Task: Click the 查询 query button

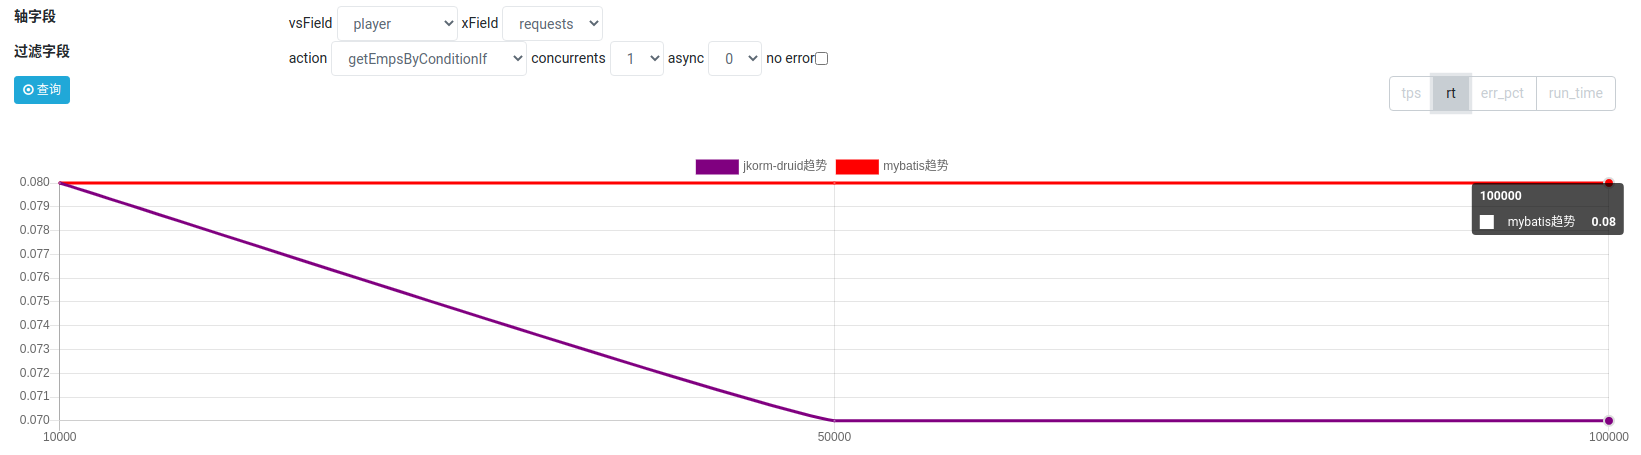Action: pos(42,90)
